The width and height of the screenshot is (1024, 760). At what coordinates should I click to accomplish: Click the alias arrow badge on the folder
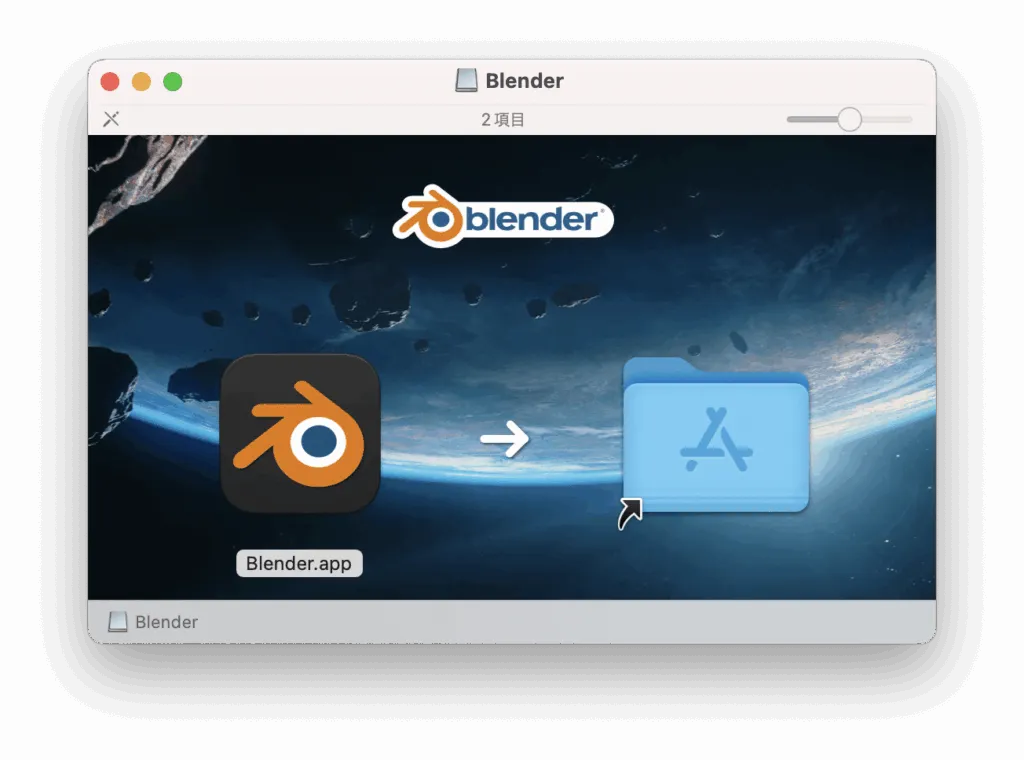[630, 513]
